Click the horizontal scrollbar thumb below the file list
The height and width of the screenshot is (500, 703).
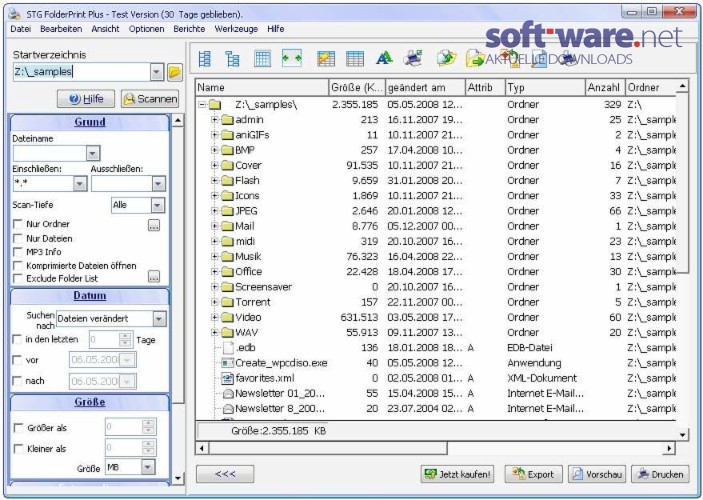pos(328,448)
